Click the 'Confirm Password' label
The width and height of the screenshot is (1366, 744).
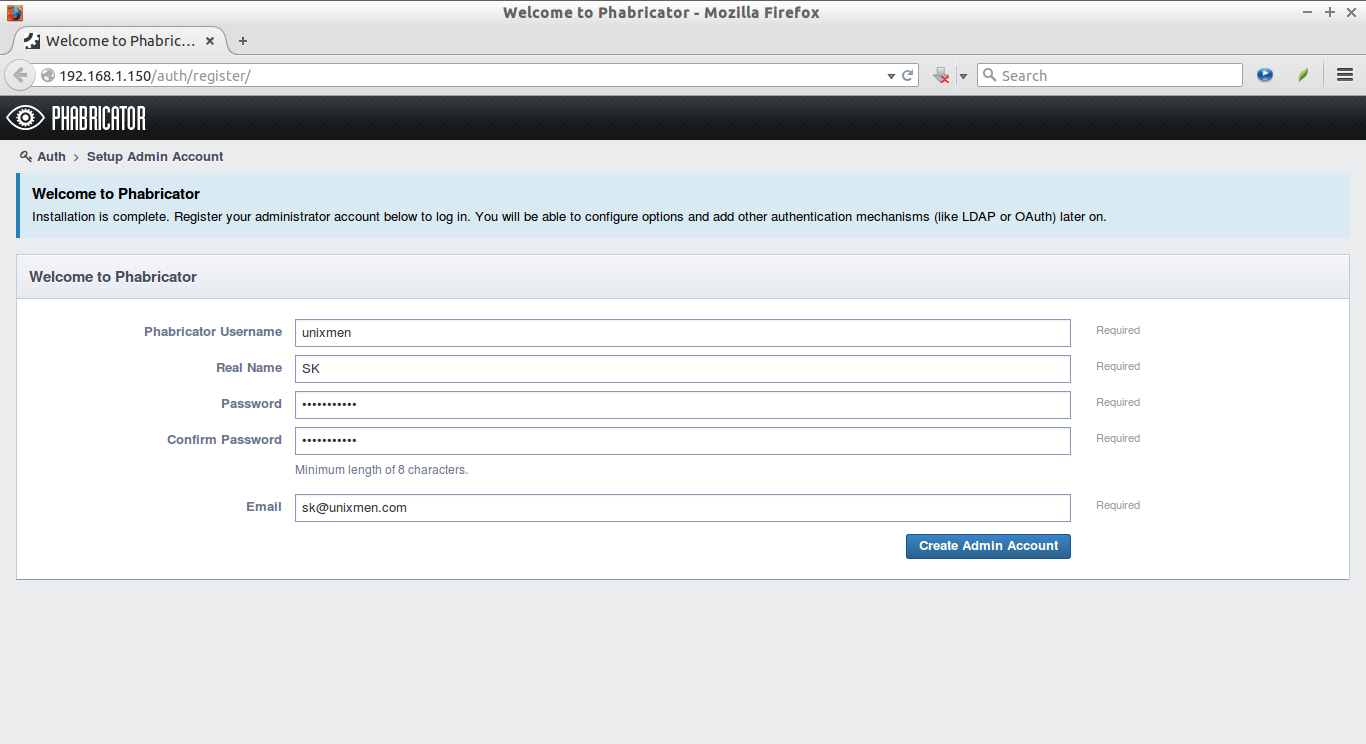[224, 440]
